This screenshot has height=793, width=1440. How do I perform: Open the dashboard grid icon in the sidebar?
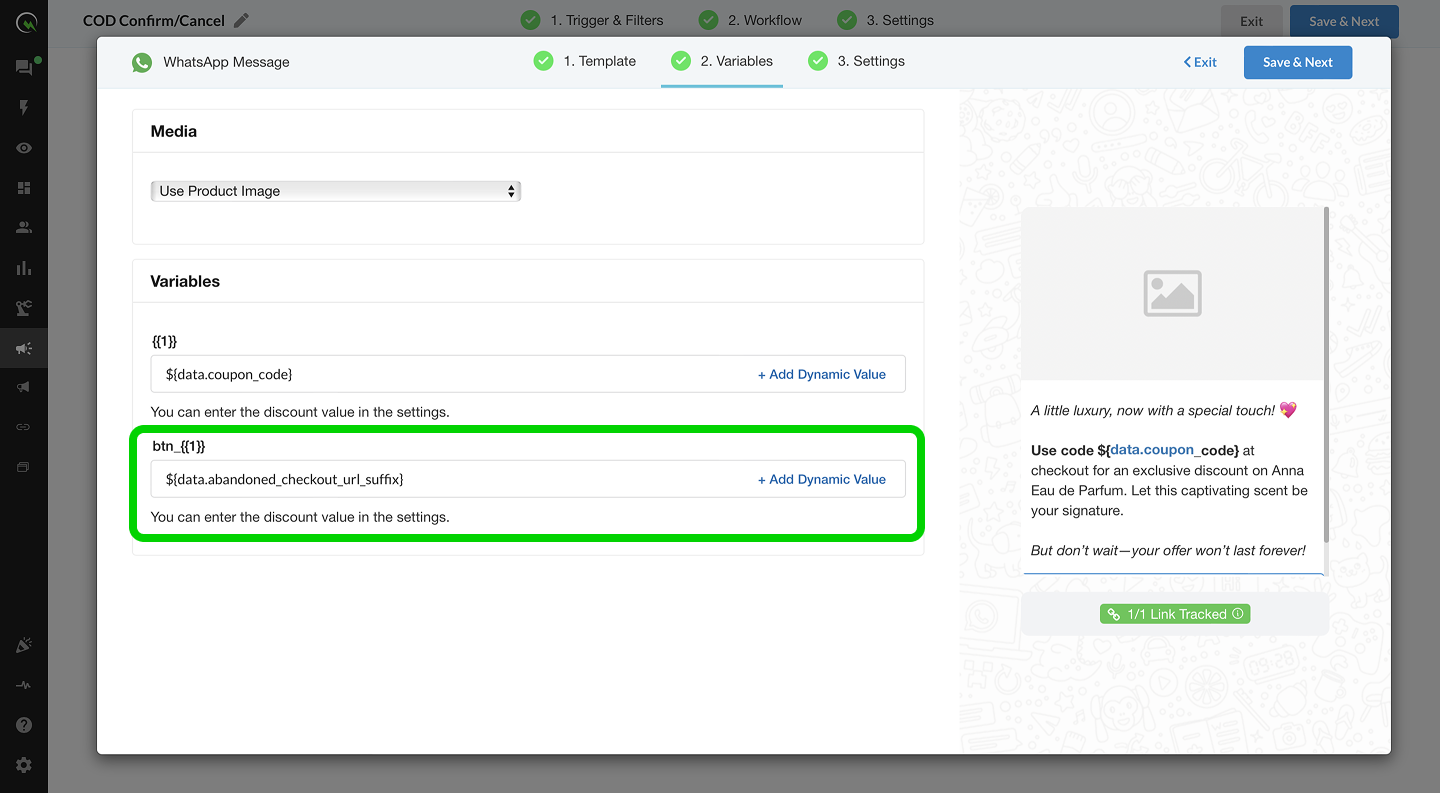pos(24,188)
